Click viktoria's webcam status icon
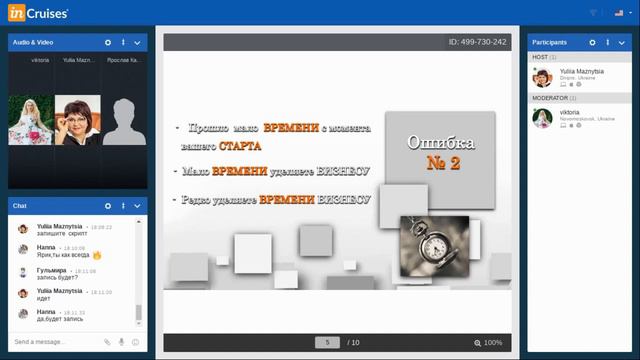The width and height of the screenshot is (640, 360). [578, 125]
